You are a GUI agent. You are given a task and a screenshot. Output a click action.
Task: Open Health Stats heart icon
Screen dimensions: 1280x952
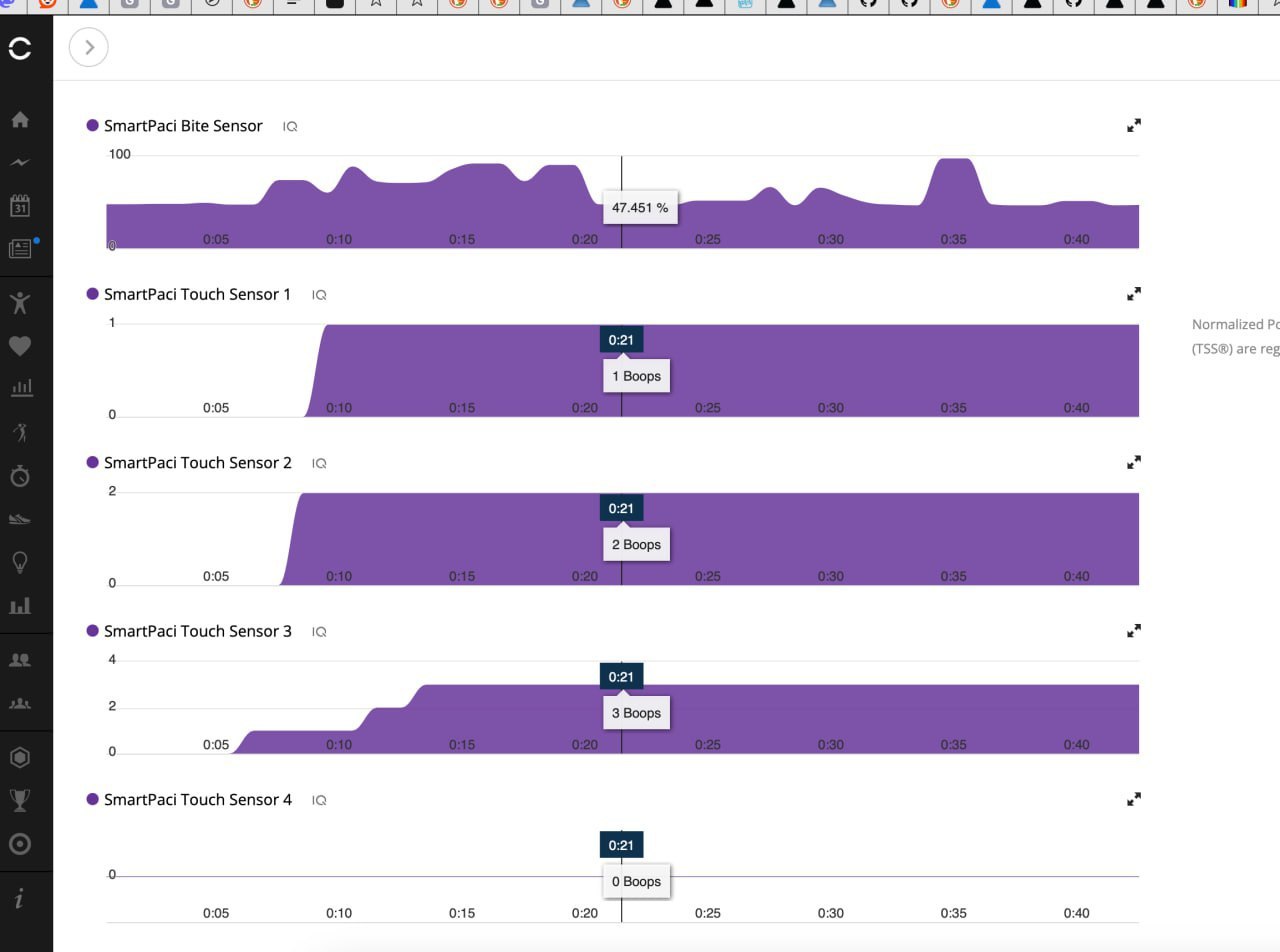click(x=20, y=346)
